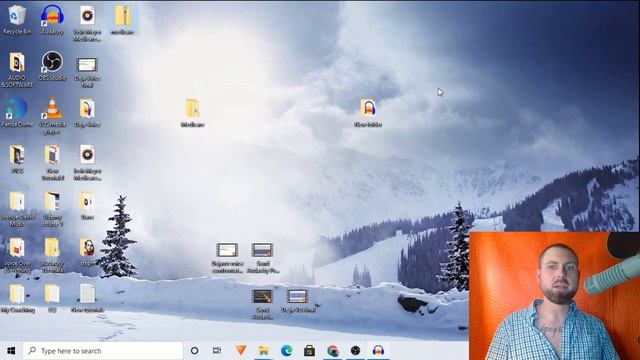This screenshot has width=640, height=360.
Task: Switch to Audacity on the taskbar
Action: (378, 351)
